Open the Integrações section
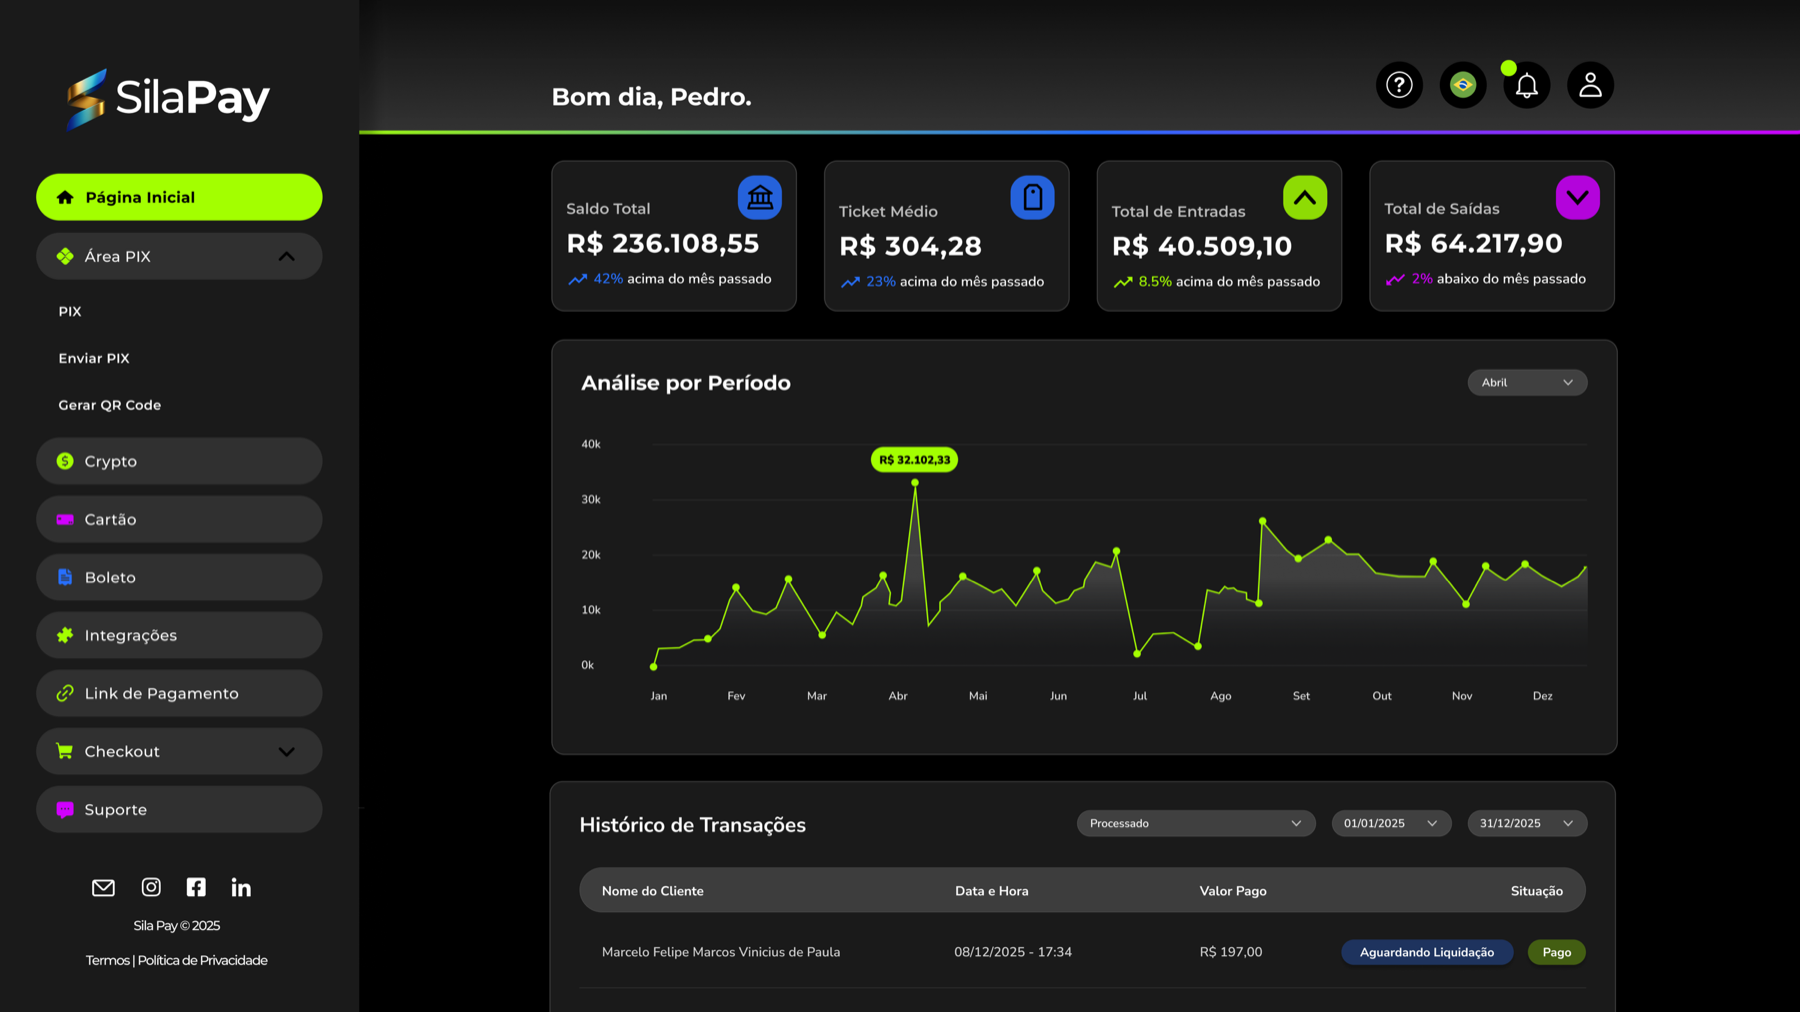The height and width of the screenshot is (1012, 1800). click(x=179, y=635)
